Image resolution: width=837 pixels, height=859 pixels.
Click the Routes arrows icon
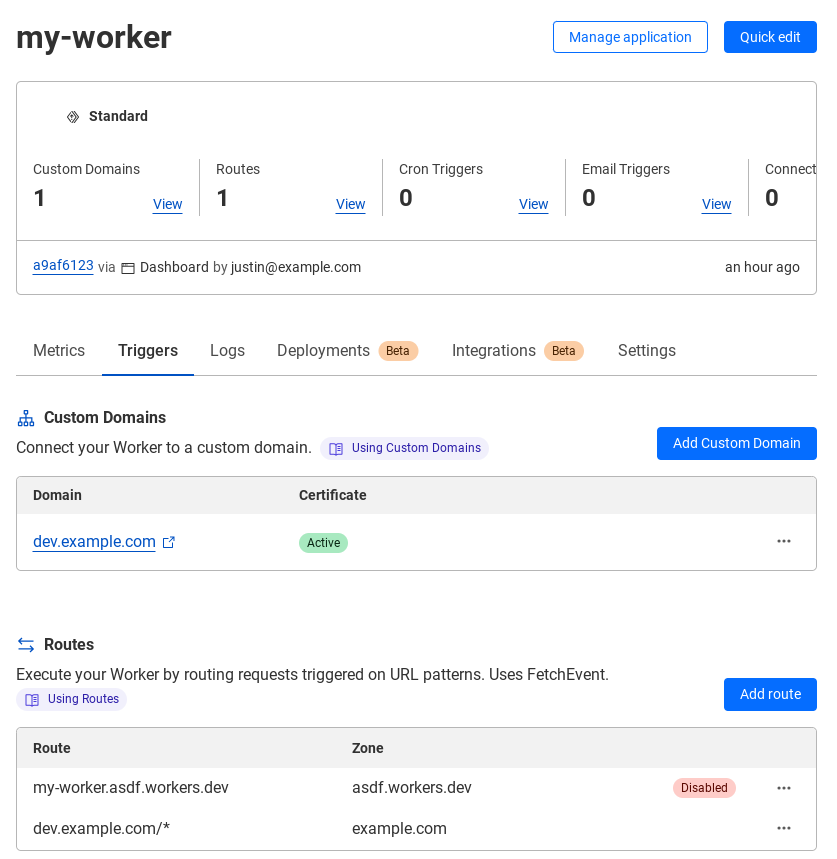(x=25, y=644)
